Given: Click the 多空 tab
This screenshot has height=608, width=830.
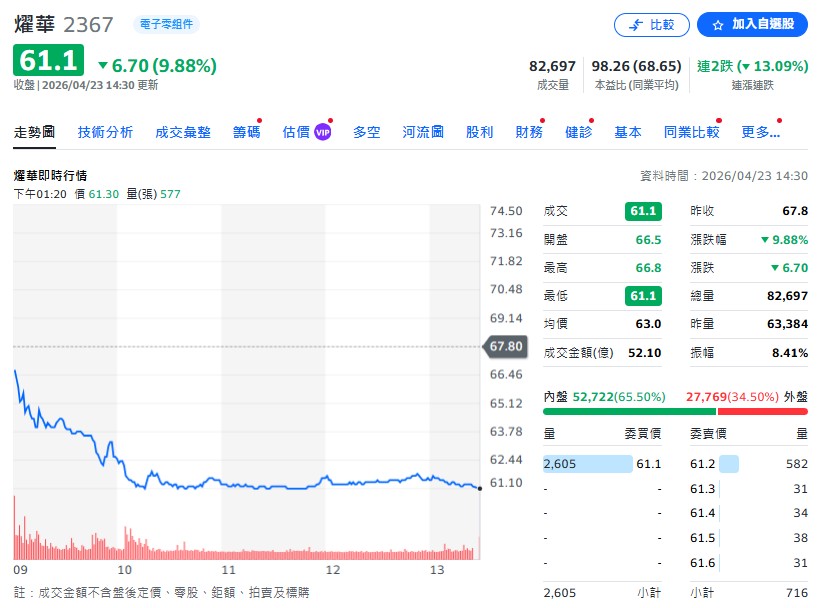Looking at the screenshot, I should (x=366, y=132).
